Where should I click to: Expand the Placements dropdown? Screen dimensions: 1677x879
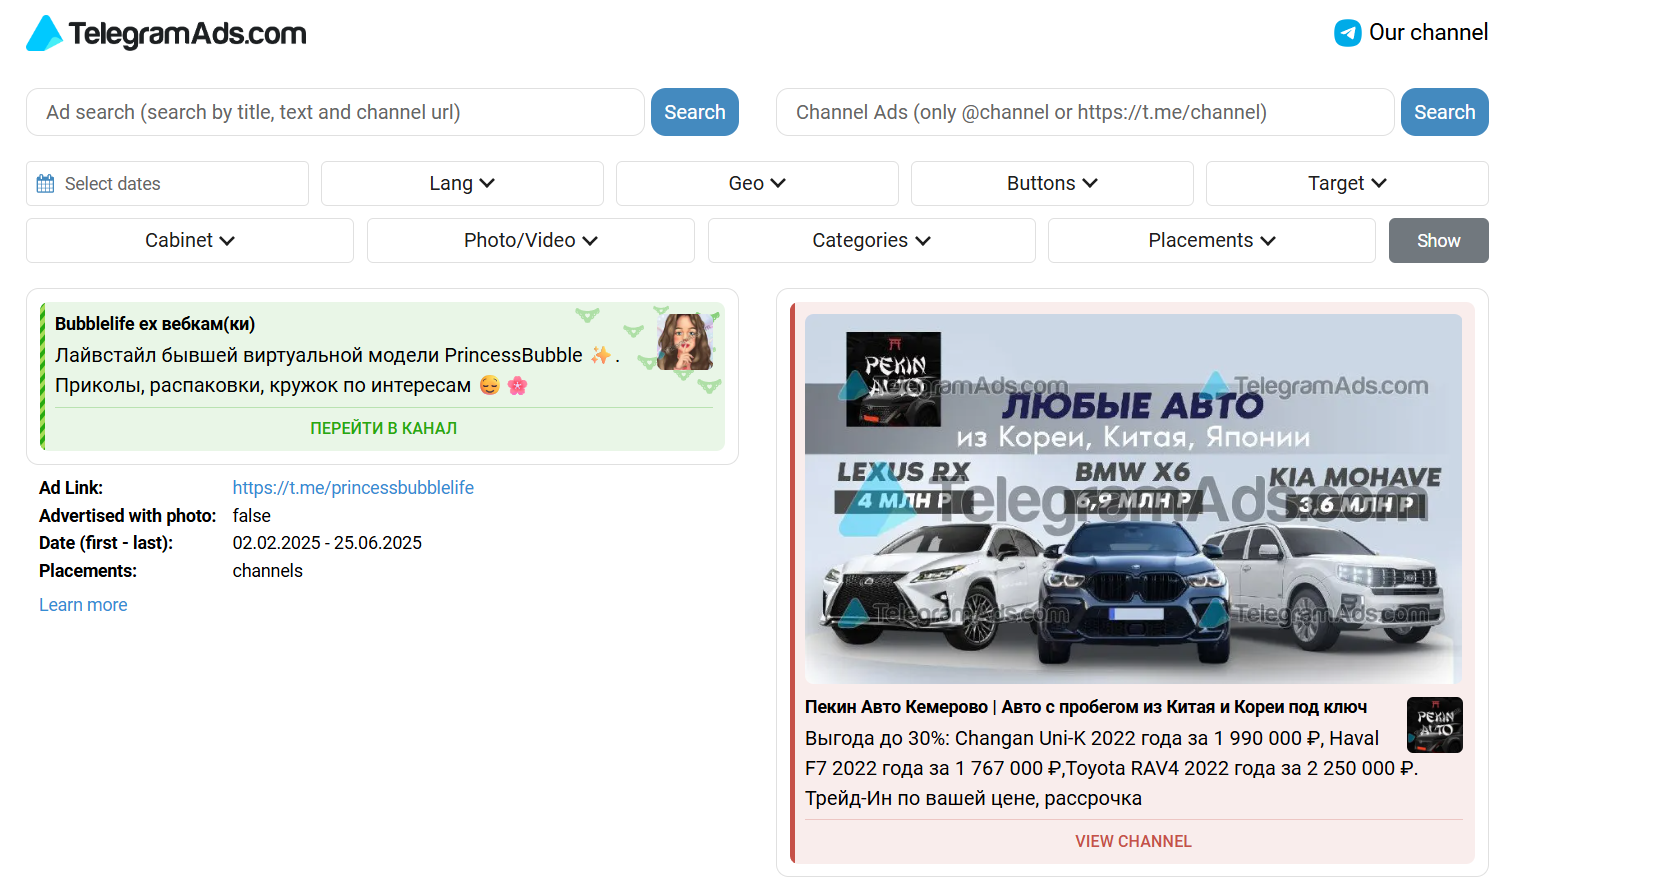[x=1212, y=241]
